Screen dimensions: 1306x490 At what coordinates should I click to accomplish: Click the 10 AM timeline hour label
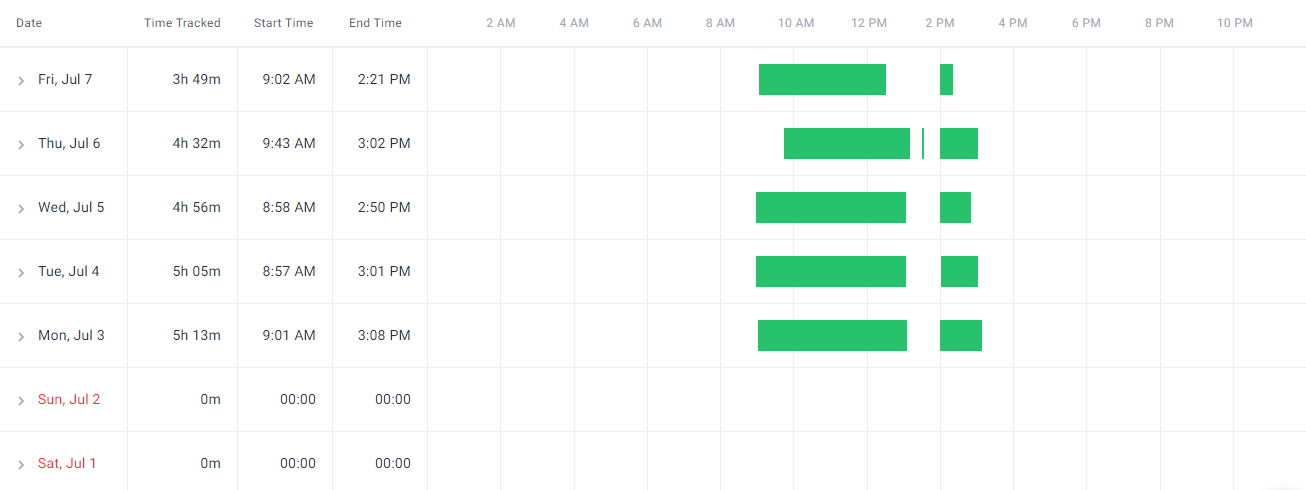tap(796, 23)
